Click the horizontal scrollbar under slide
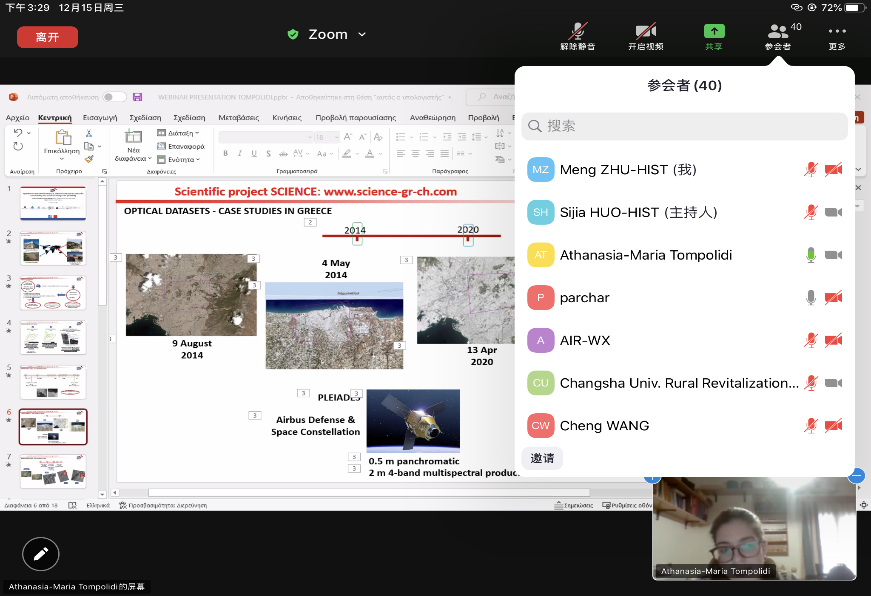The width and height of the screenshot is (871, 596). [369, 493]
